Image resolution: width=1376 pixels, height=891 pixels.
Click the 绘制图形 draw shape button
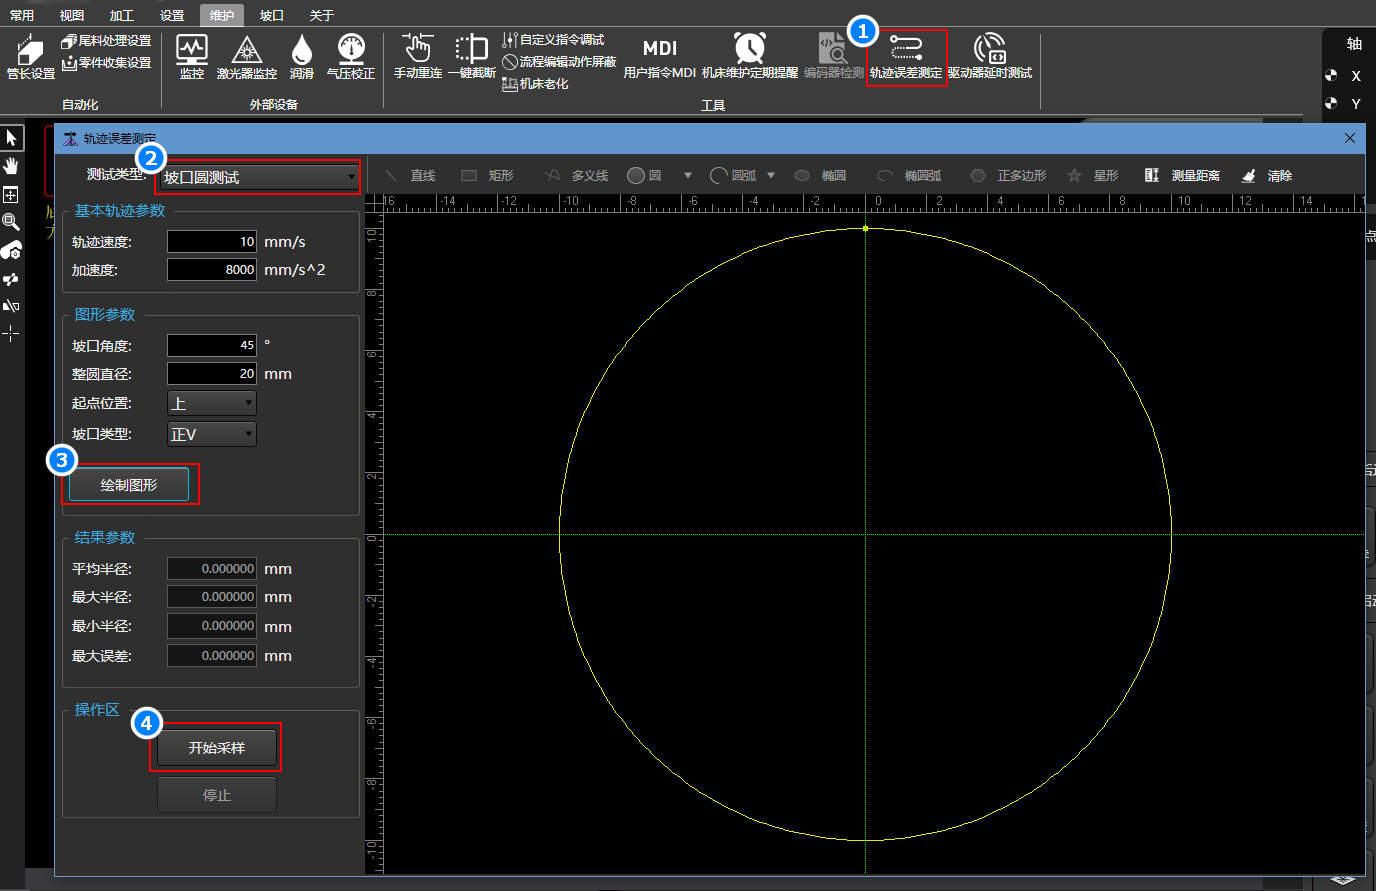[x=129, y=485]
